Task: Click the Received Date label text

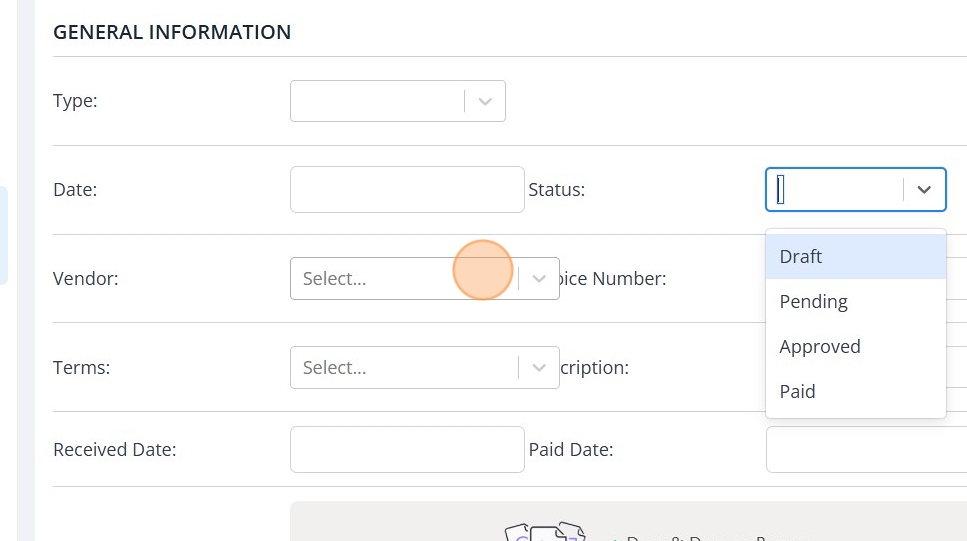Action: click(x=114, y=450)
